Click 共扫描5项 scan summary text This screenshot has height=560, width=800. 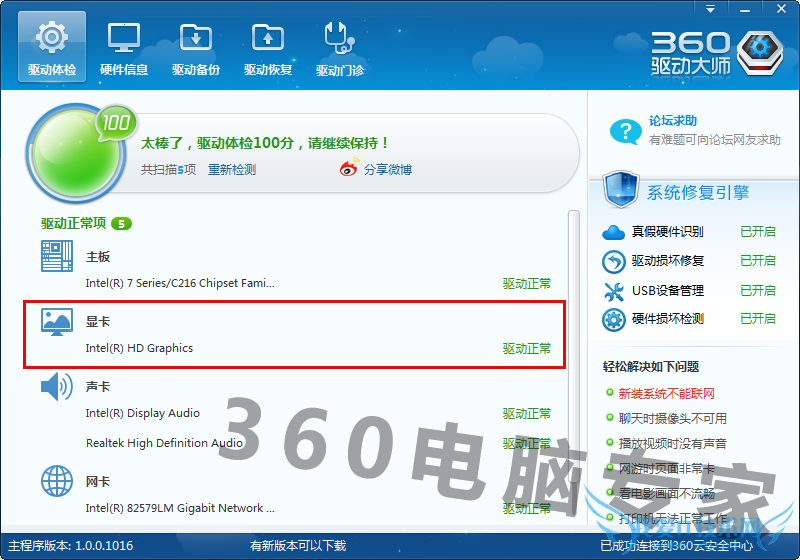(168, 169)
